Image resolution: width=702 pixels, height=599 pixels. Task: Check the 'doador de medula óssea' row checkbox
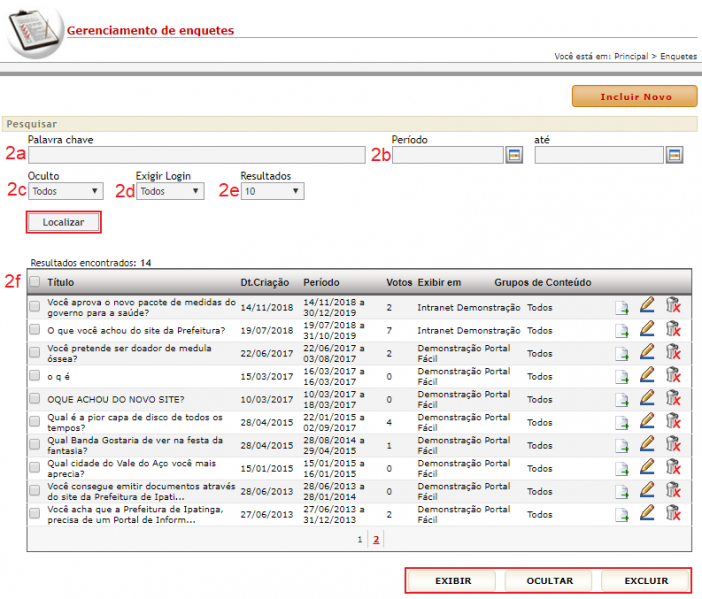[34, 352]
